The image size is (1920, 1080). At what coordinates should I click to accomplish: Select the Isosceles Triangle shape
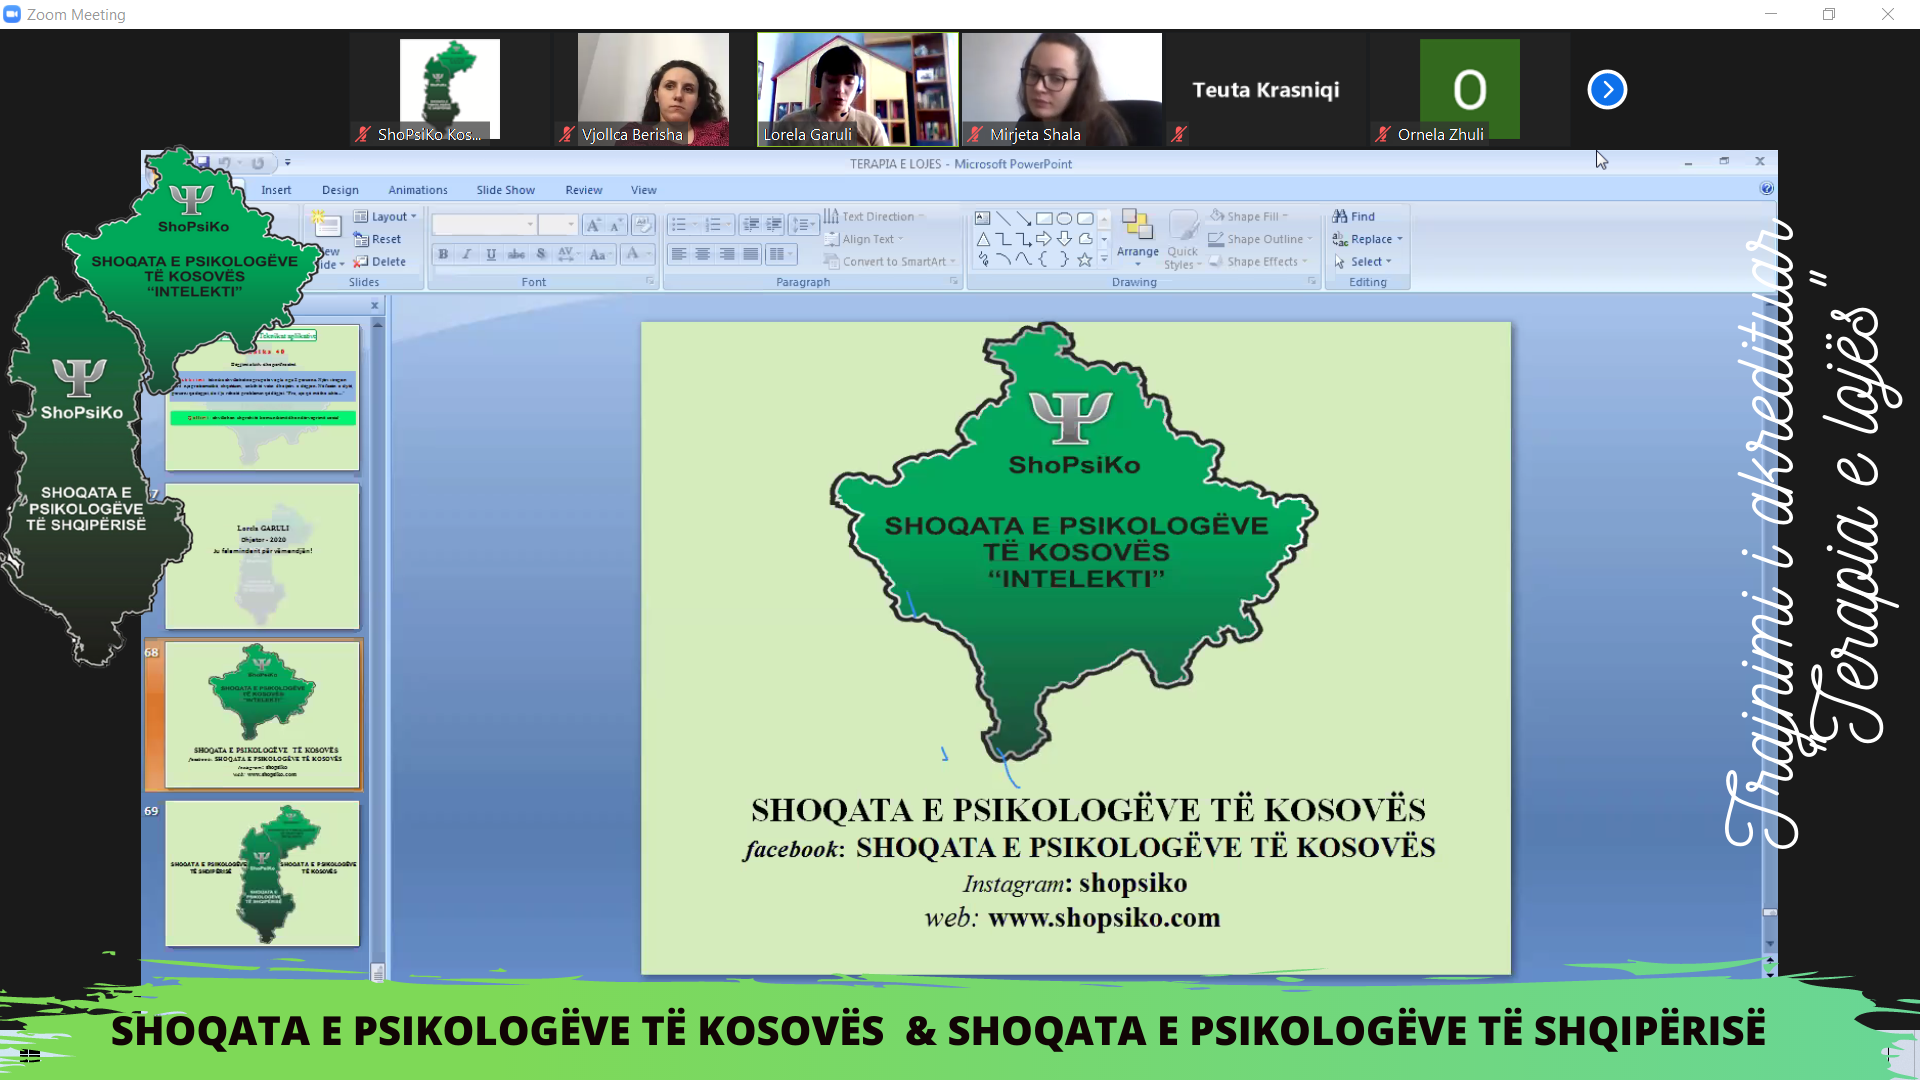pyautogui.click(x=983, y=239)
